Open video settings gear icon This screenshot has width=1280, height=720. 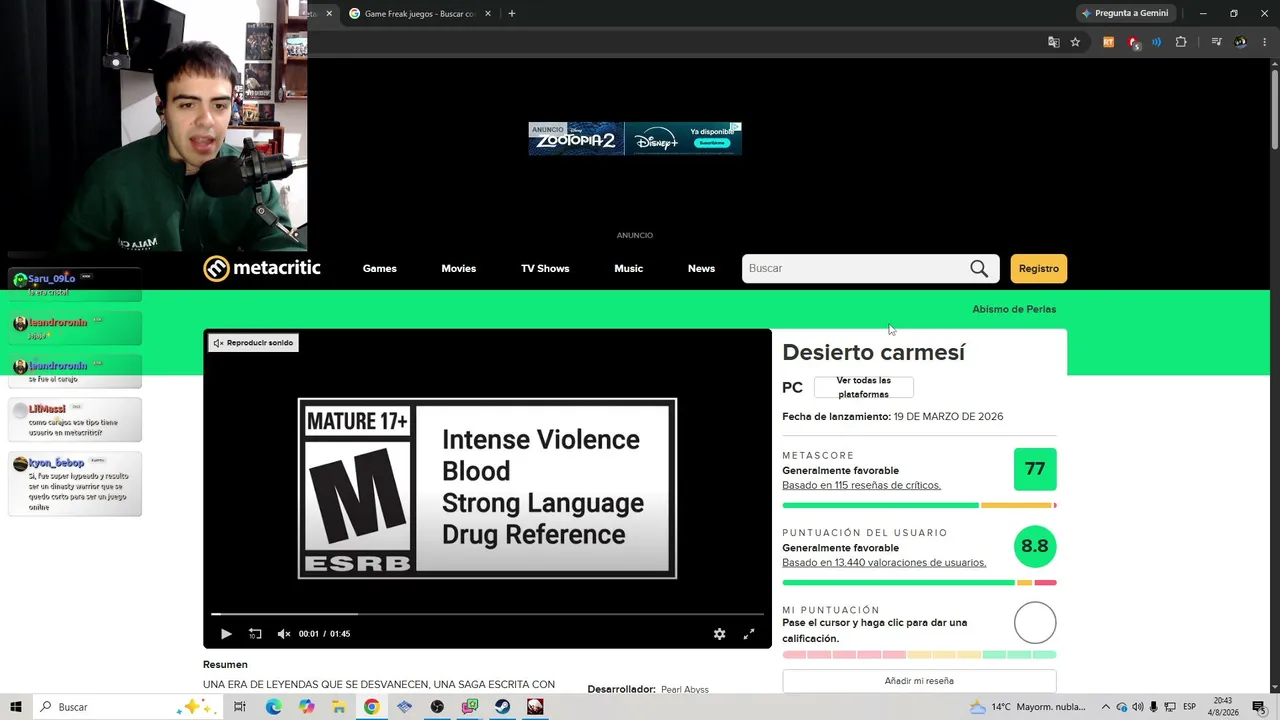[719, 634]
